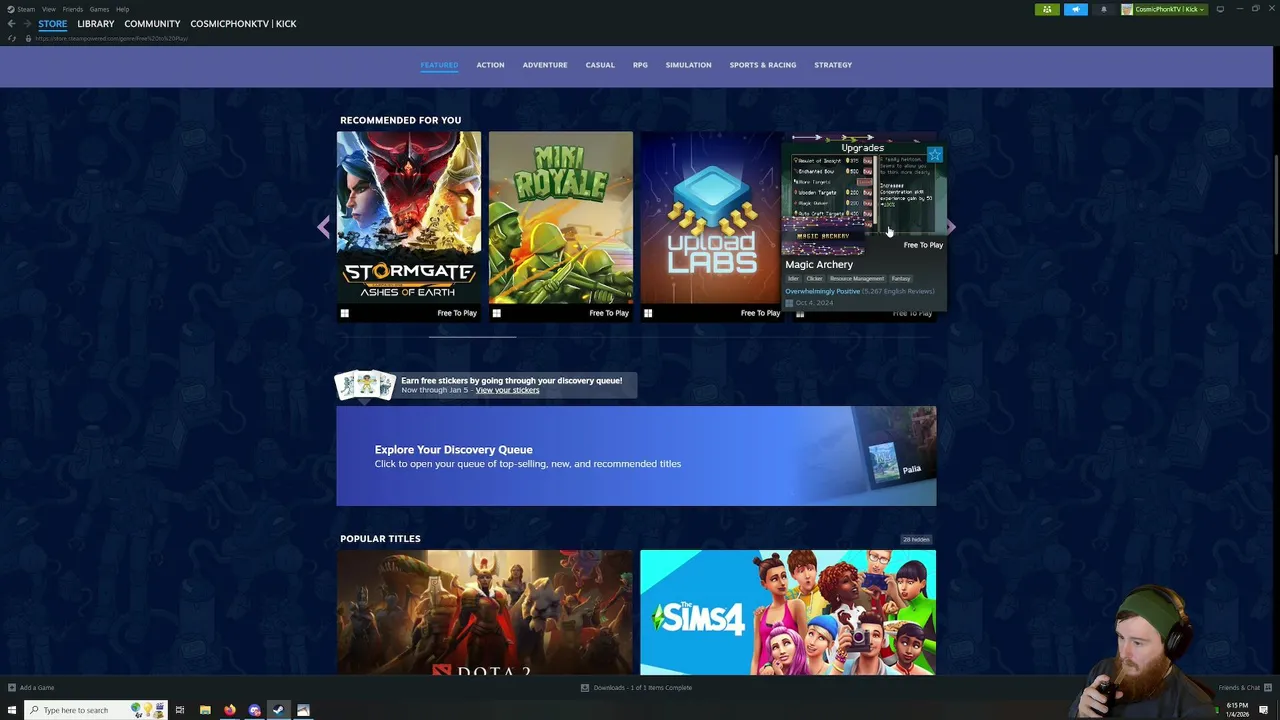This screenshot has height=720, width=1280.
Task: Select the SIMULATION genre tab
Action: (689, 65)
